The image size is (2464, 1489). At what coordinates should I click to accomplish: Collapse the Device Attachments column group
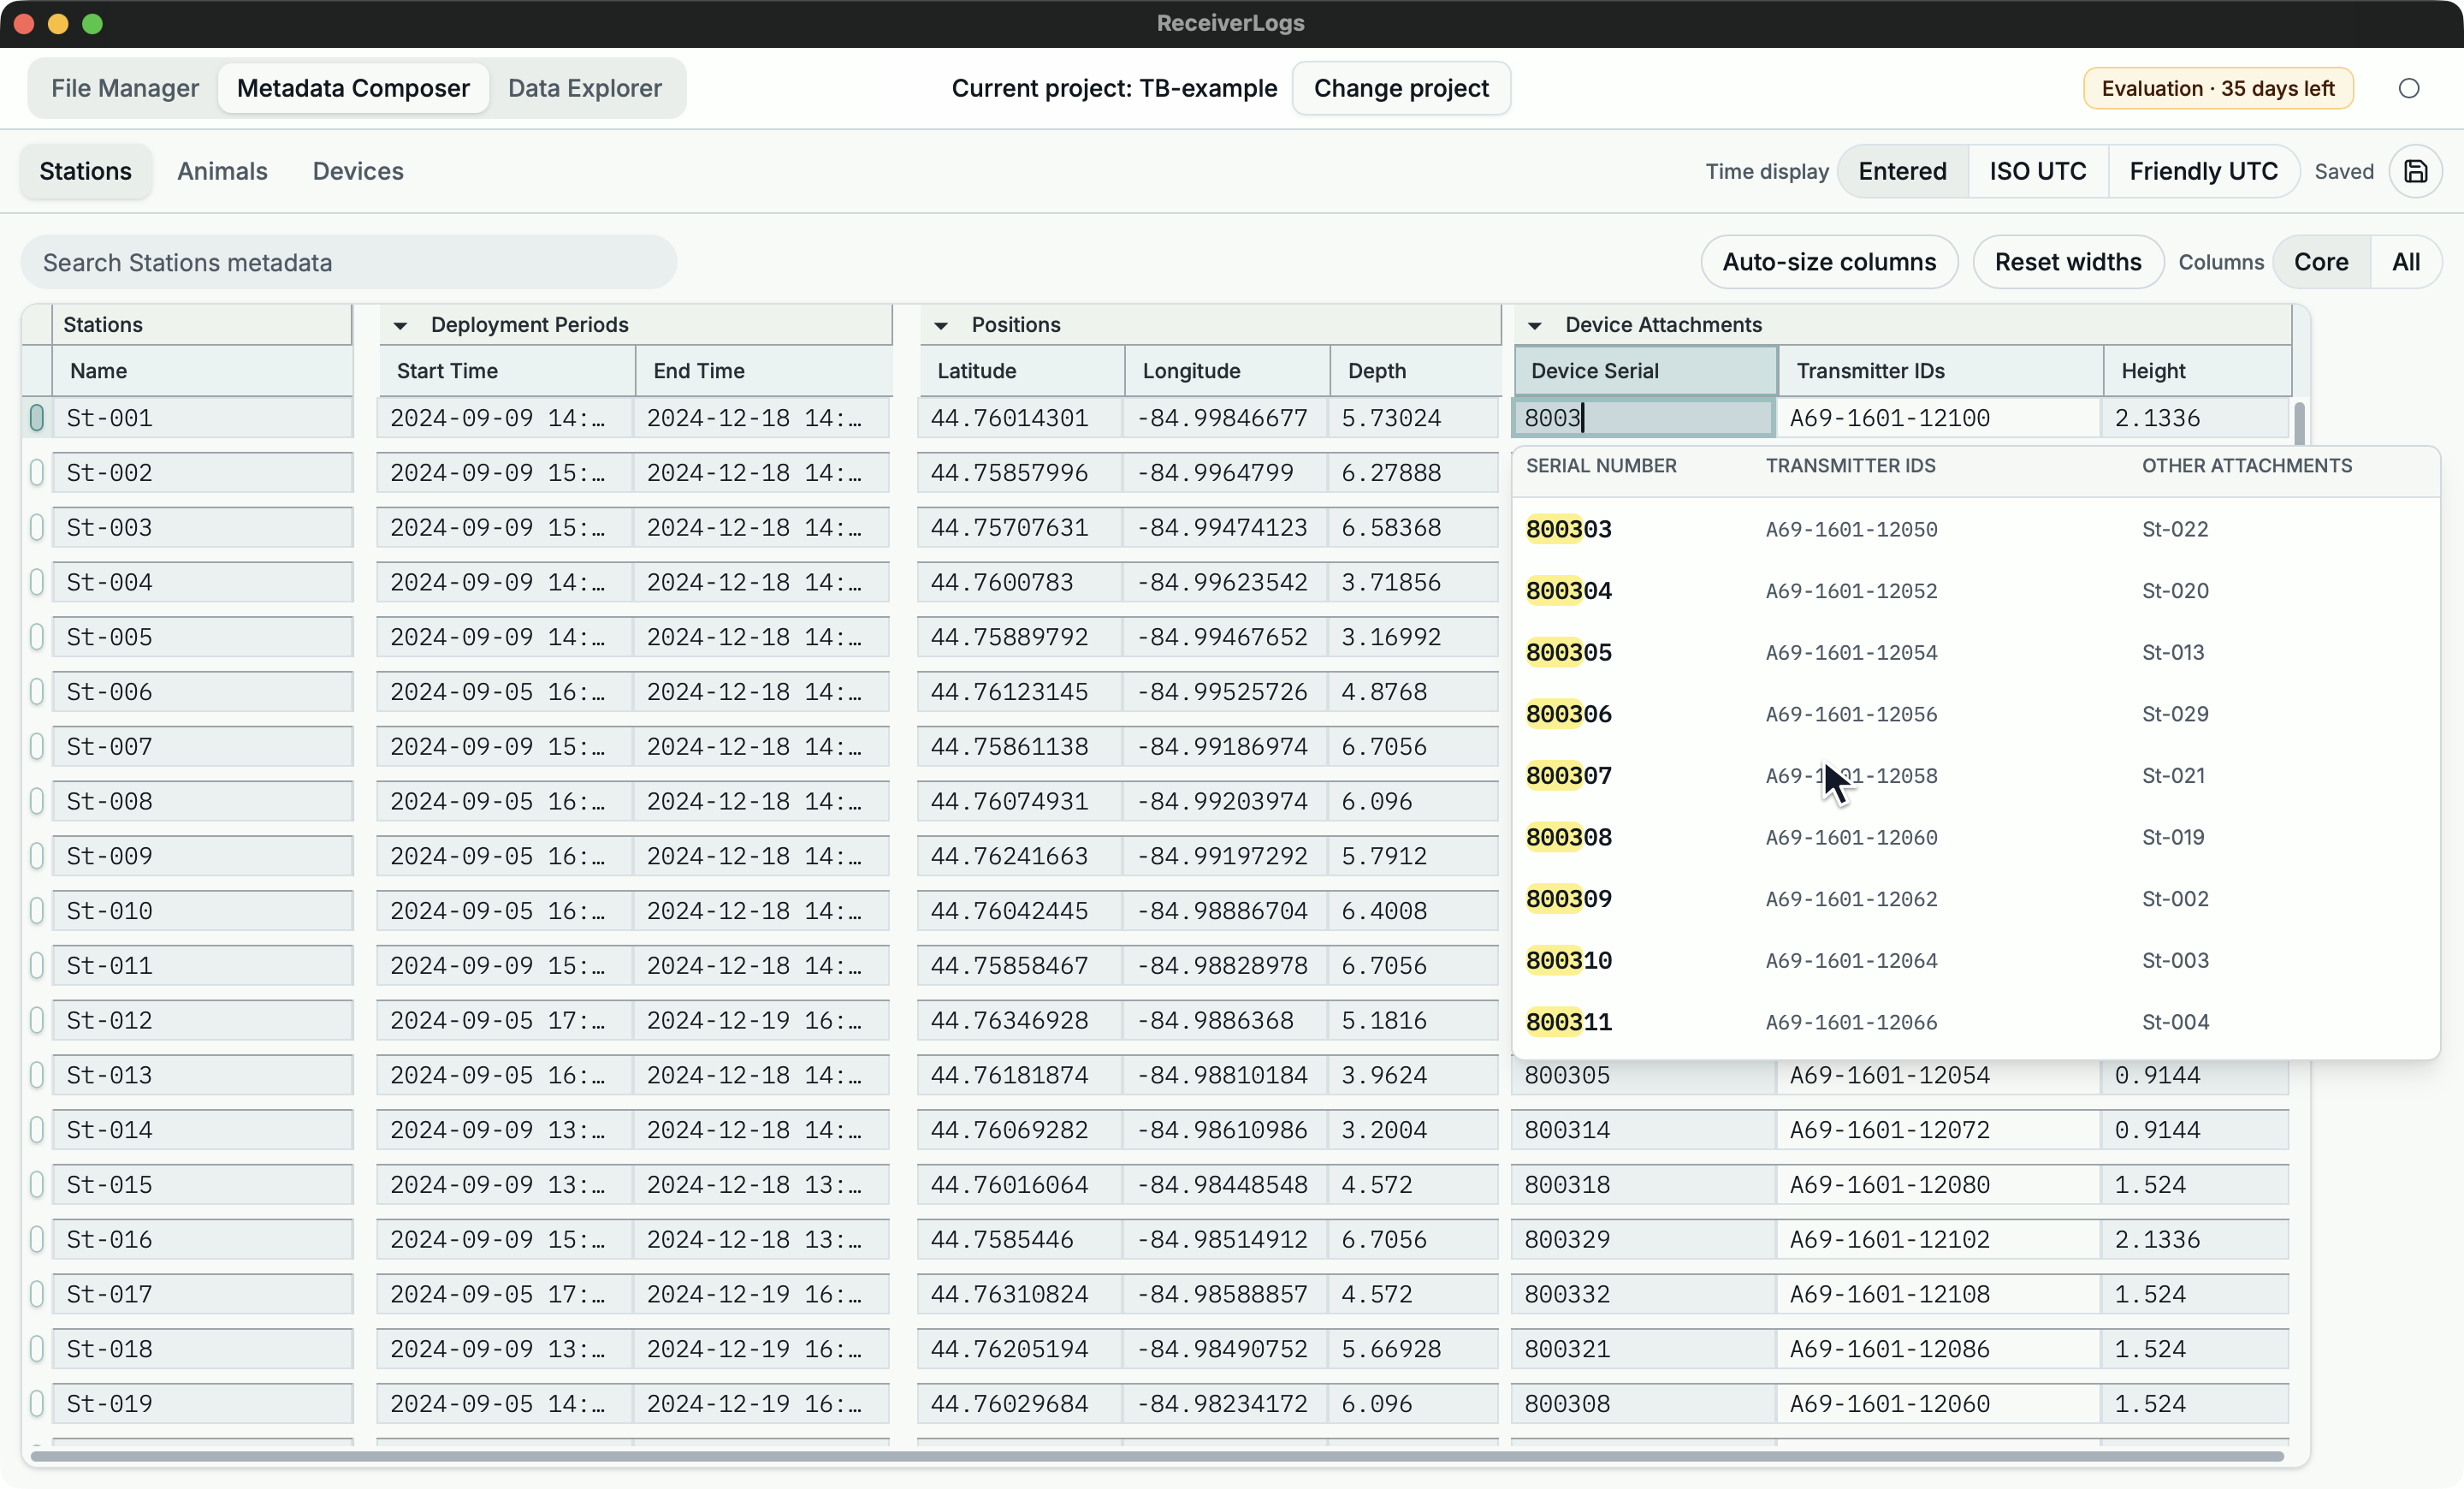tap(1534, 325)
